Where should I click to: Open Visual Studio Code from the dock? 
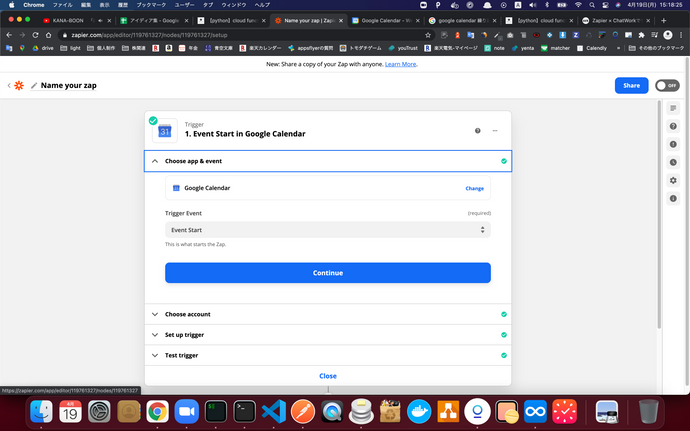coord(274,412)
